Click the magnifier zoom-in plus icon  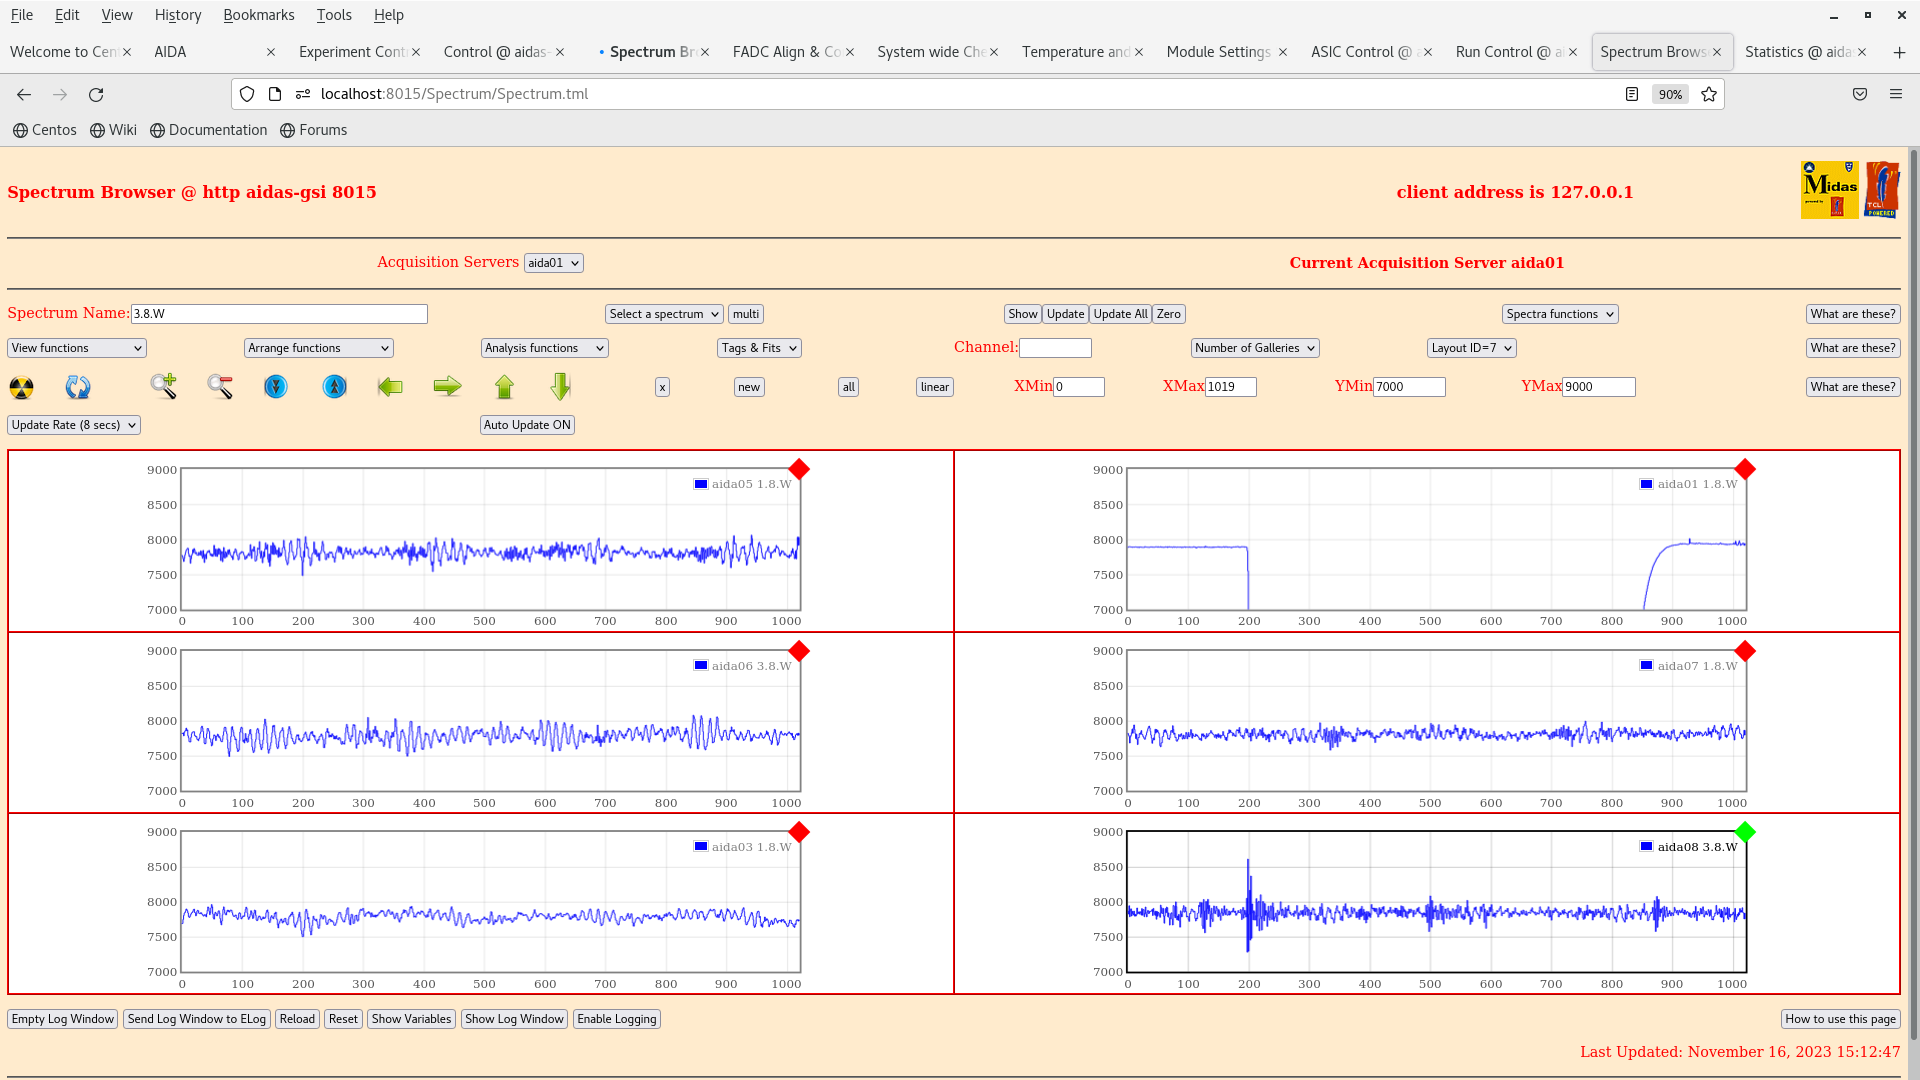tap(163, 386)
